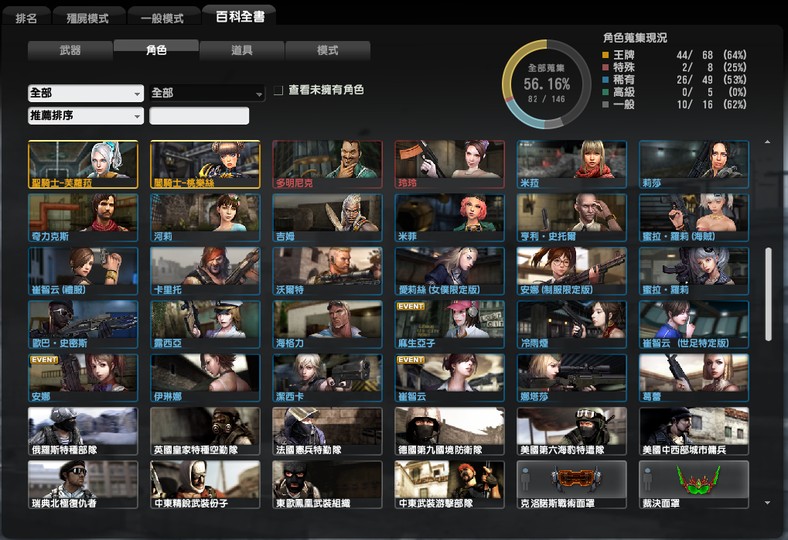Open the 推薦排序 sort dropdown
This screenshot has width=788, height=540.
point(85,116)
